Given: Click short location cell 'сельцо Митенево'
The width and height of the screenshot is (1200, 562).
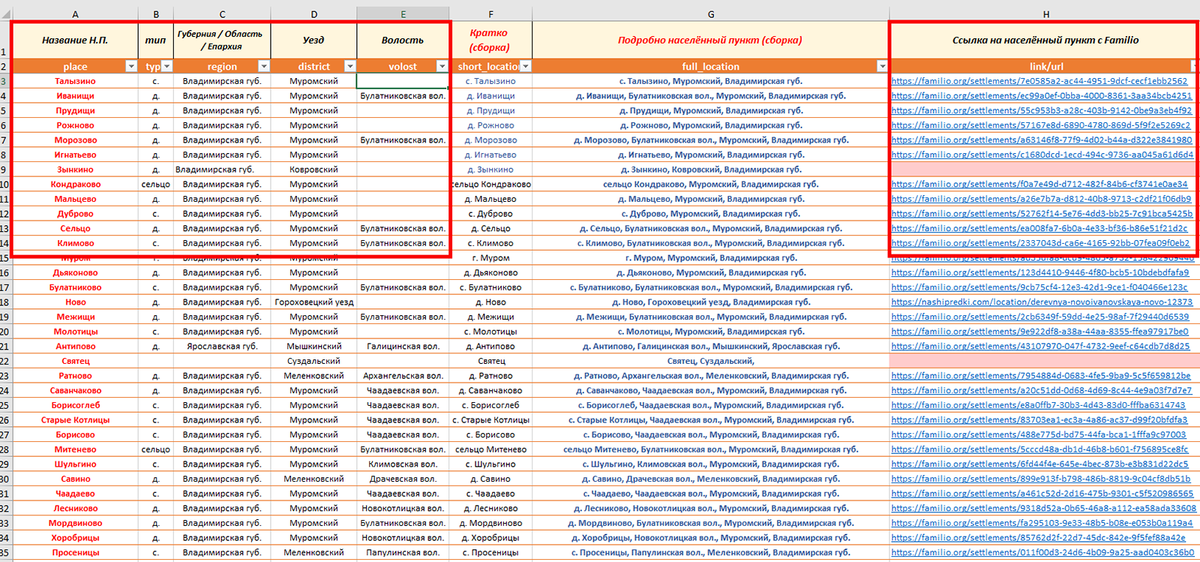Looking at the screenshot, I should click(491, 450).
